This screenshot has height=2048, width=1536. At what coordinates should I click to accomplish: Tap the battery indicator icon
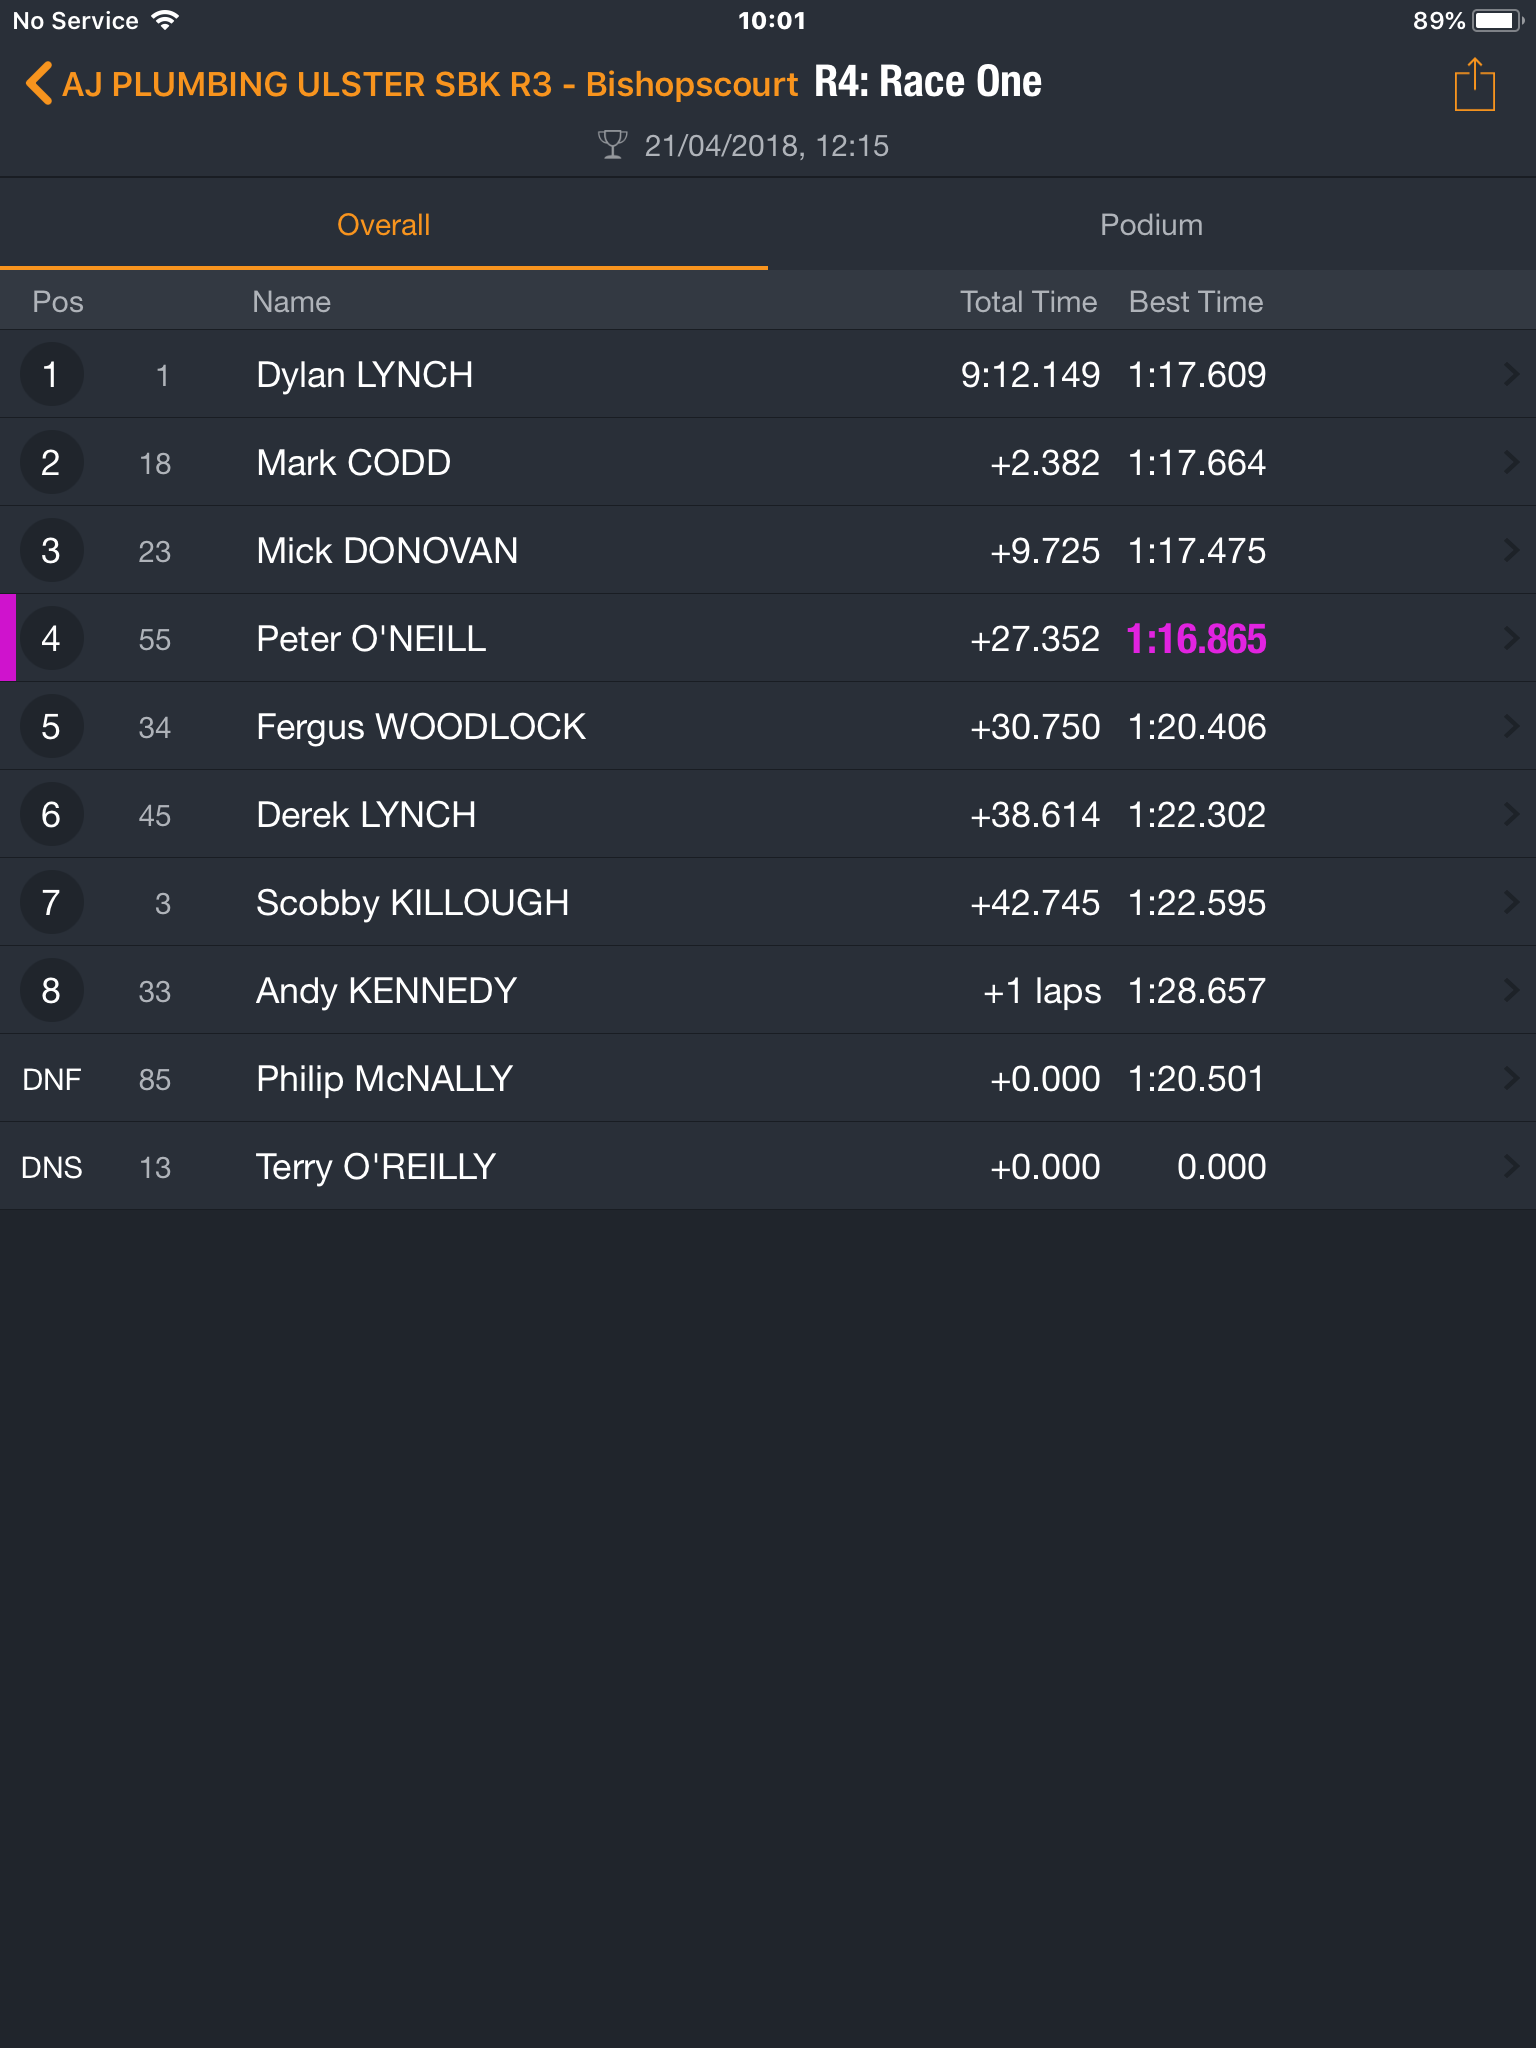pos(1498,20)
